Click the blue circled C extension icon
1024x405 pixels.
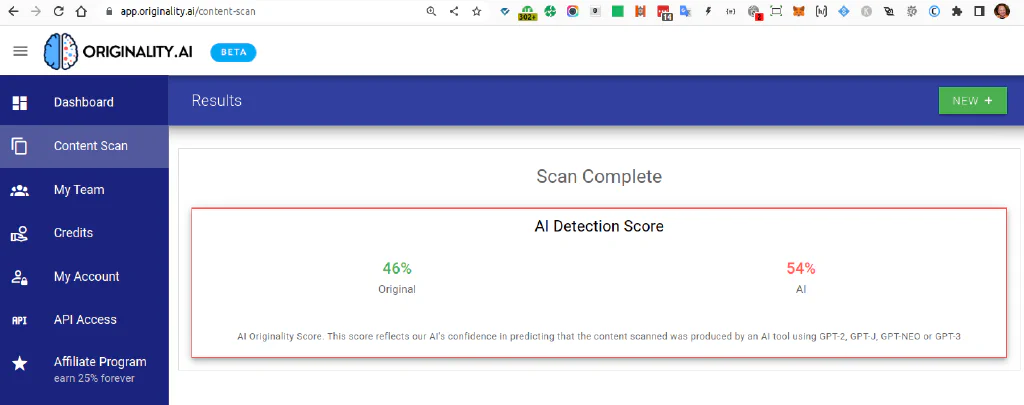pos(934,11)
